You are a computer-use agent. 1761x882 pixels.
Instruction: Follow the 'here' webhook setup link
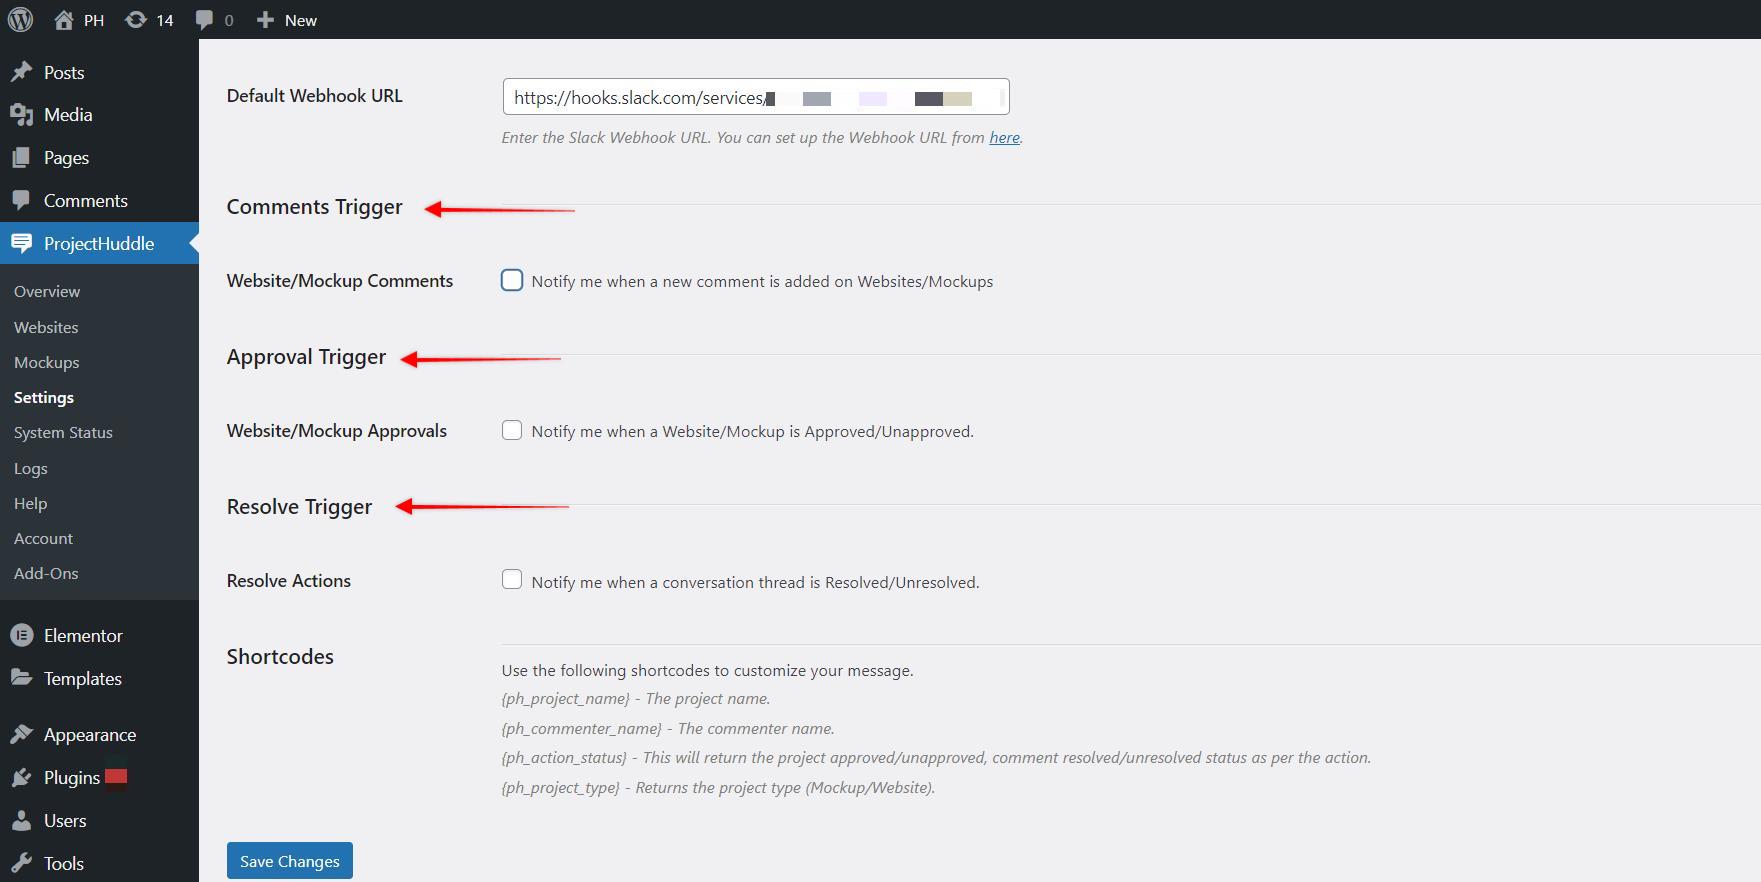pos(1004,138)
